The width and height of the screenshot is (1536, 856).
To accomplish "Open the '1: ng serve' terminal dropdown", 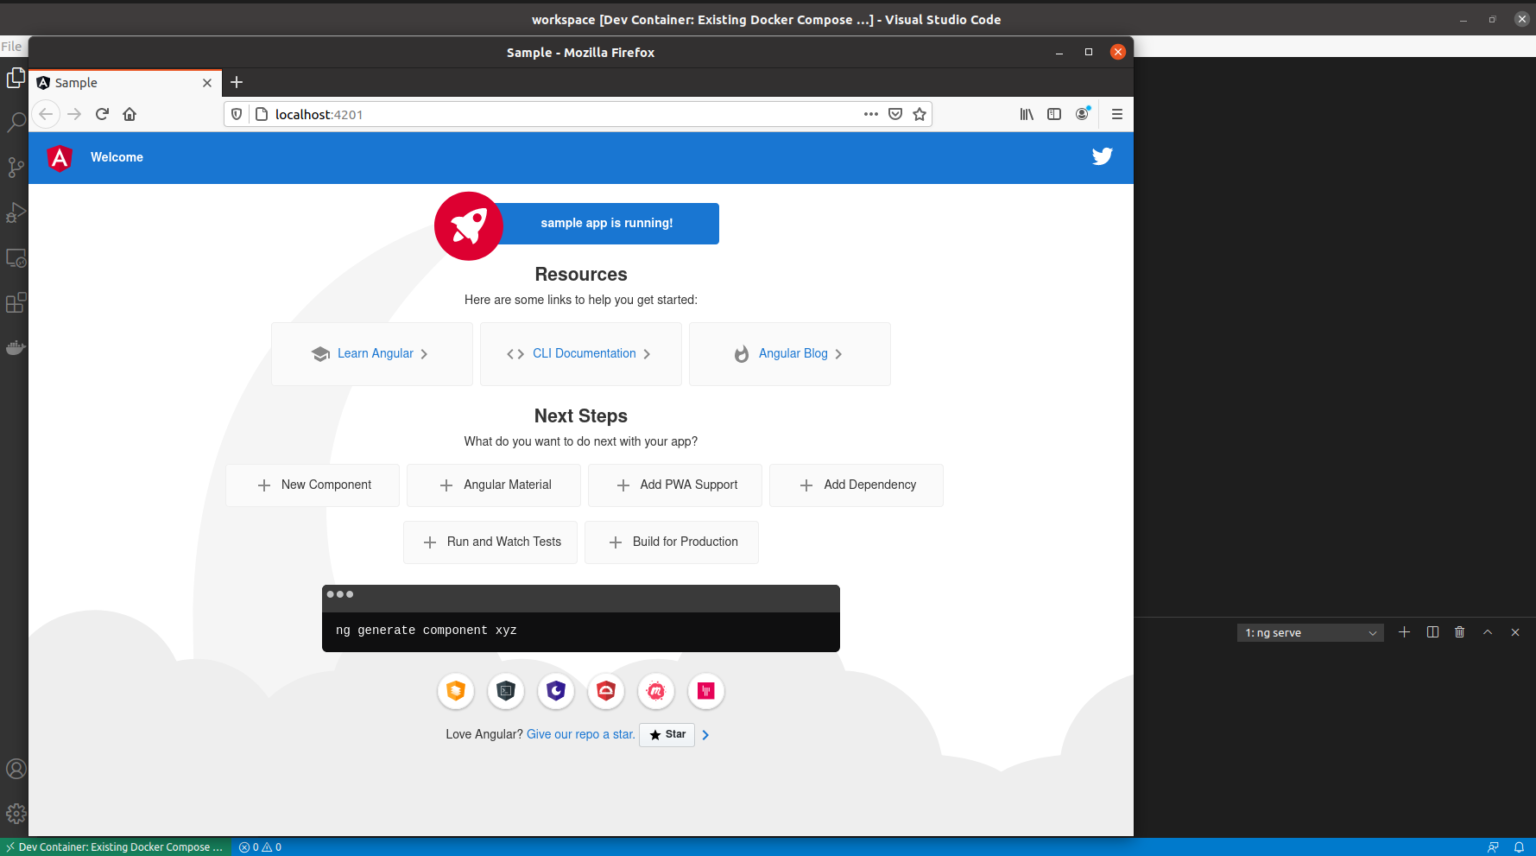I will point(1310,631).
